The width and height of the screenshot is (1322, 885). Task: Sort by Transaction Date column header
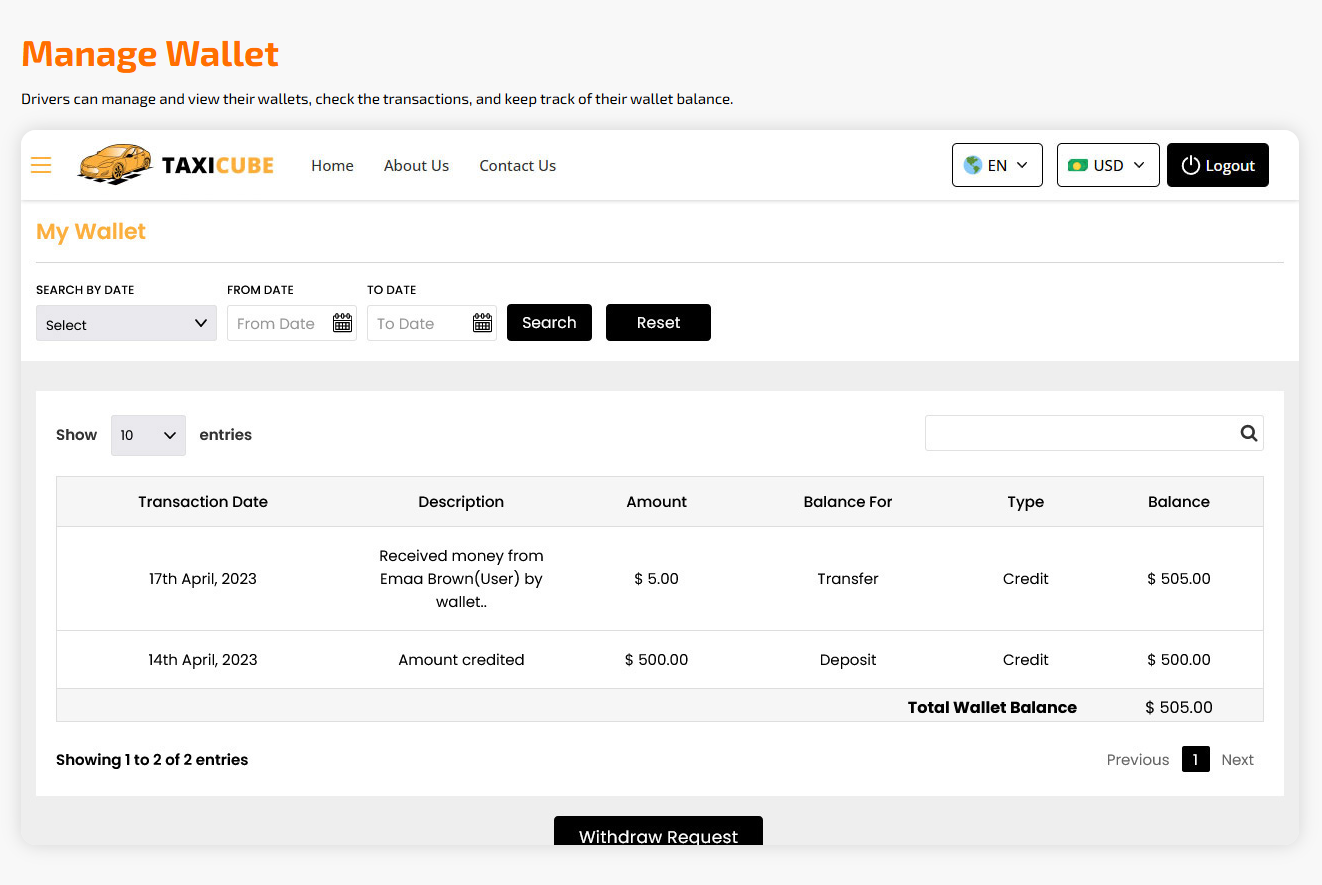203,502
